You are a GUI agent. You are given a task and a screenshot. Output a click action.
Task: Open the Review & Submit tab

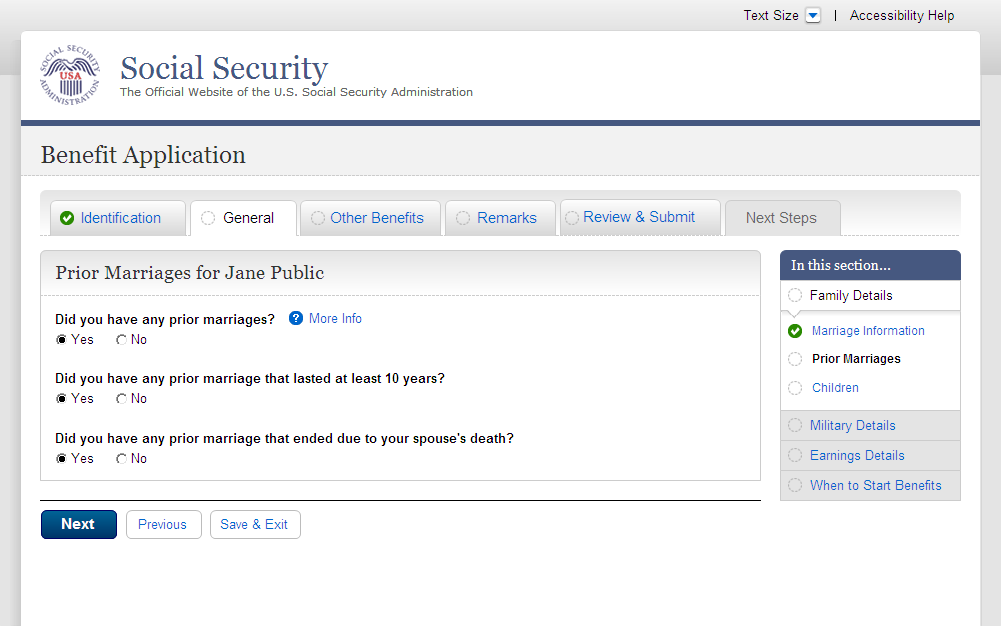639,217
